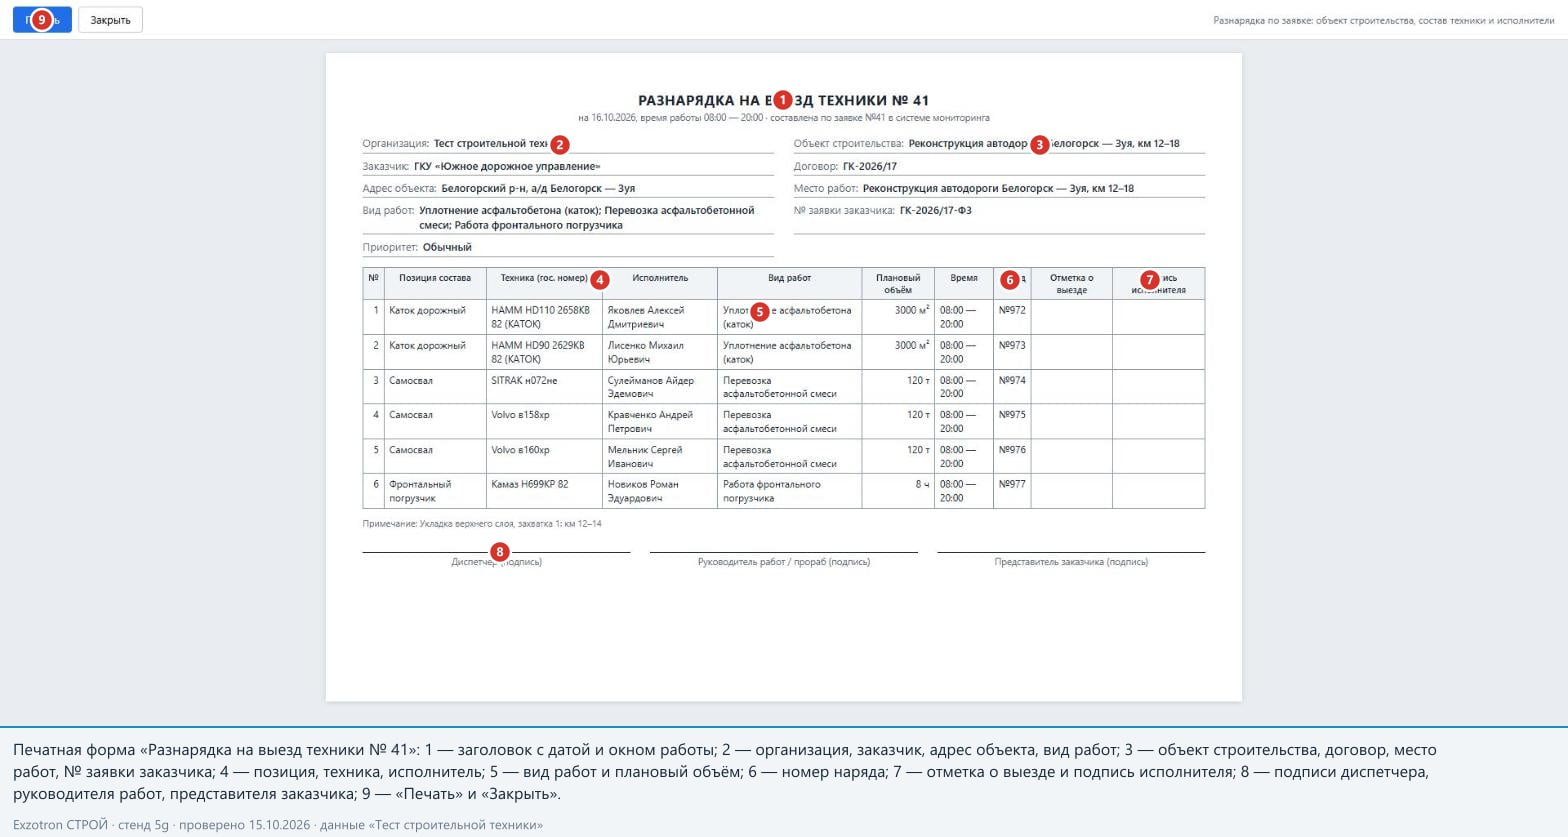
Task: Select the work order №972 cell
Action: click(x=1012, y=317)
